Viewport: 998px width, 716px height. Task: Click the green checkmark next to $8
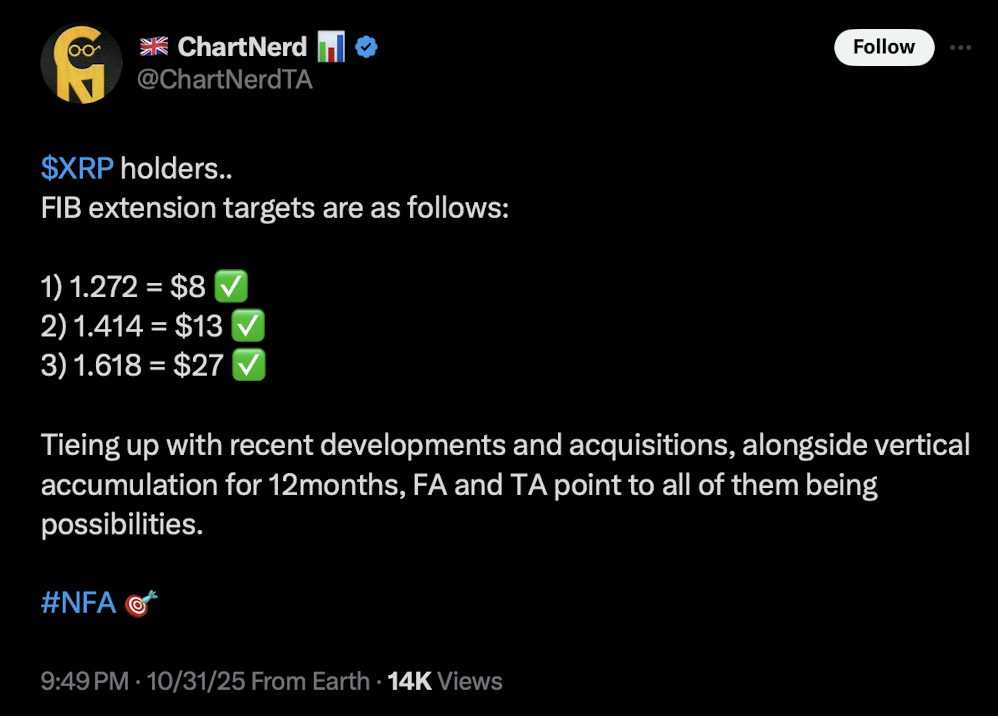pos(232,288)
